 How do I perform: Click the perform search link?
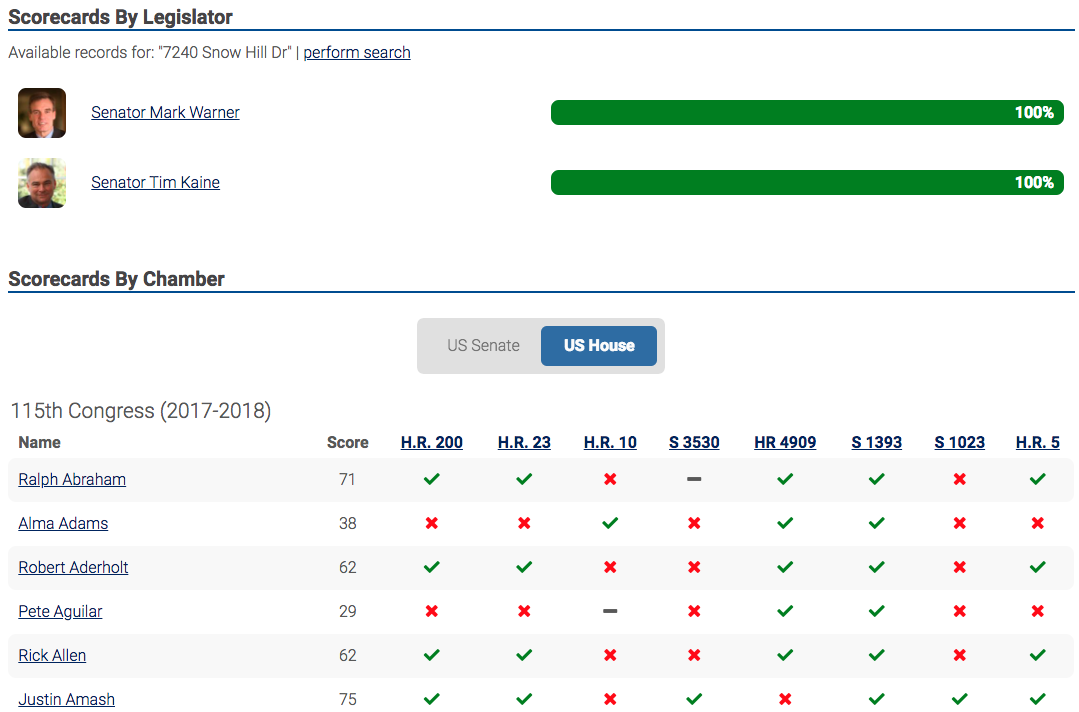tap(357, 52)
